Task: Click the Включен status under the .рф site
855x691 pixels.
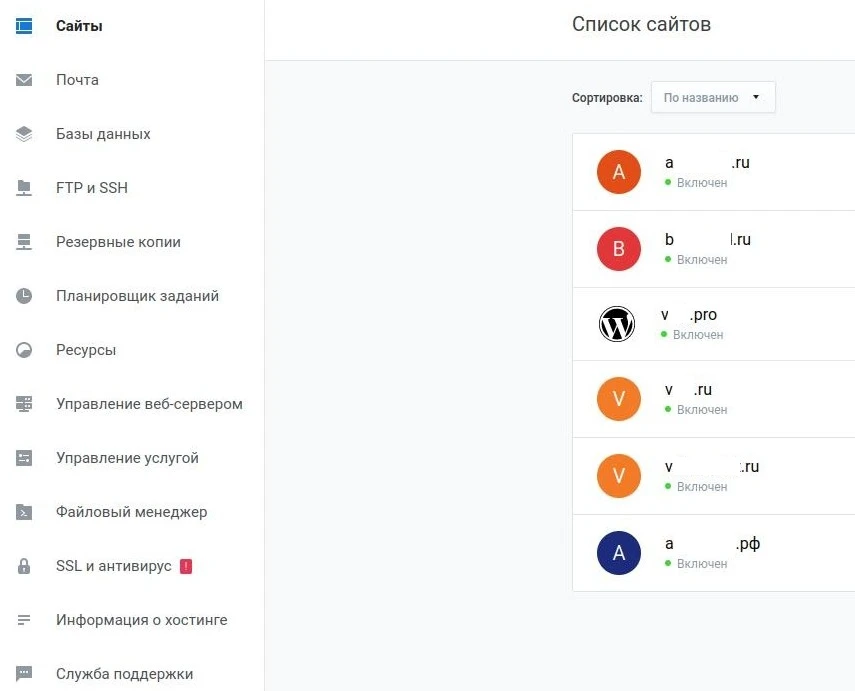Action: (701, 563)
